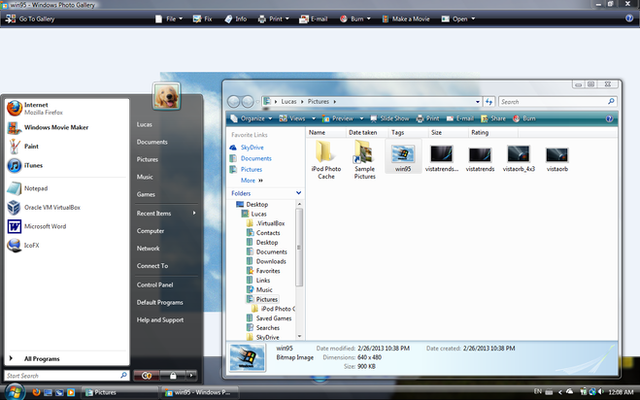This screenshot has width=640, height=400.
Task: Click the Start orb on the taskbar
Action: point(14,392)
